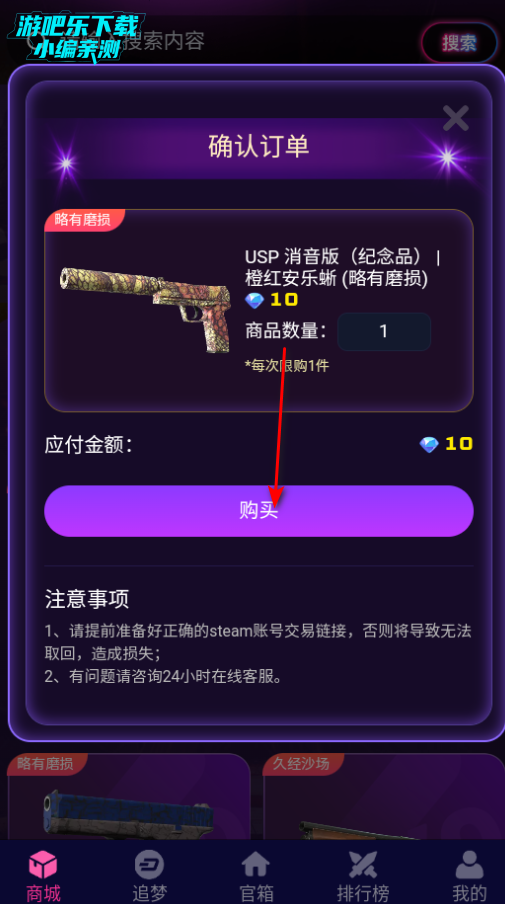The width and height of the screenshot is (505, 904).
Task: Close the 确认订单 dialog with the X
Action: click(455, 118)
